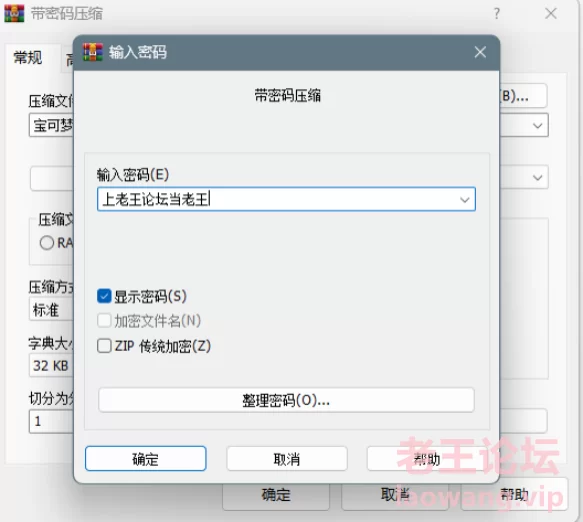Uncheck the 显示密码(S) checkbox
The width and height of the screenshot is (583, 522).
point(104,296)
